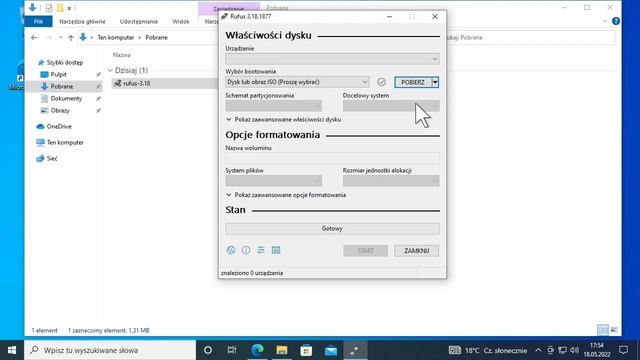Open System plików dropdown
Image resolution: width=640 pixels, height=360 pixels.
(x=273, y=180)
